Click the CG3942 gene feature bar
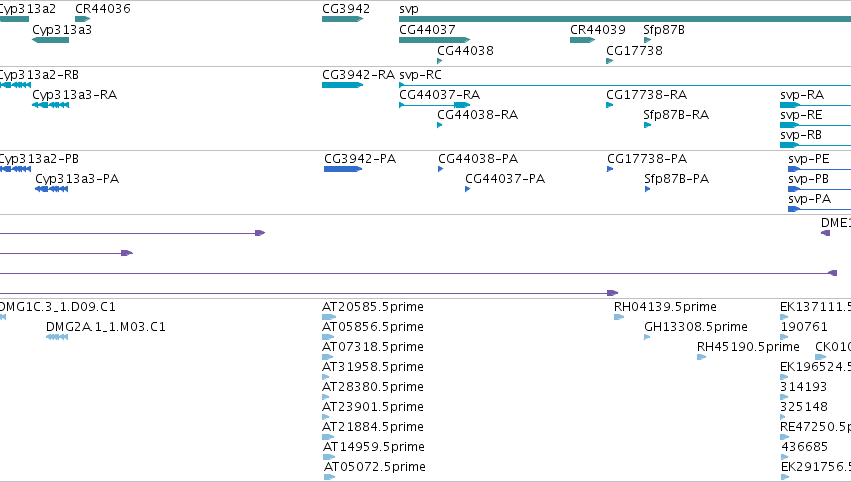Viewport: 851px width, 482px height. tap(342, 19)
